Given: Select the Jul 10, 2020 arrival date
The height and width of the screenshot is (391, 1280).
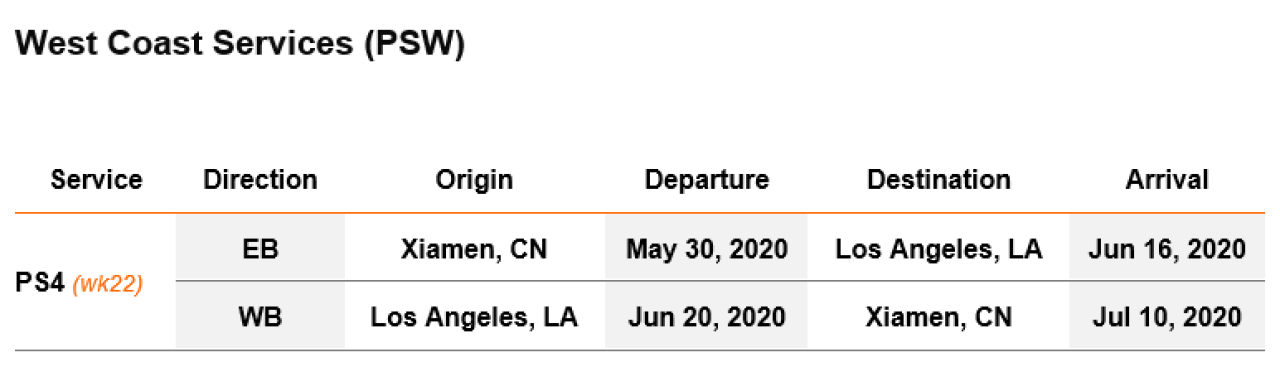Looking at the screenshot, I should click(x=1167, y=316).
